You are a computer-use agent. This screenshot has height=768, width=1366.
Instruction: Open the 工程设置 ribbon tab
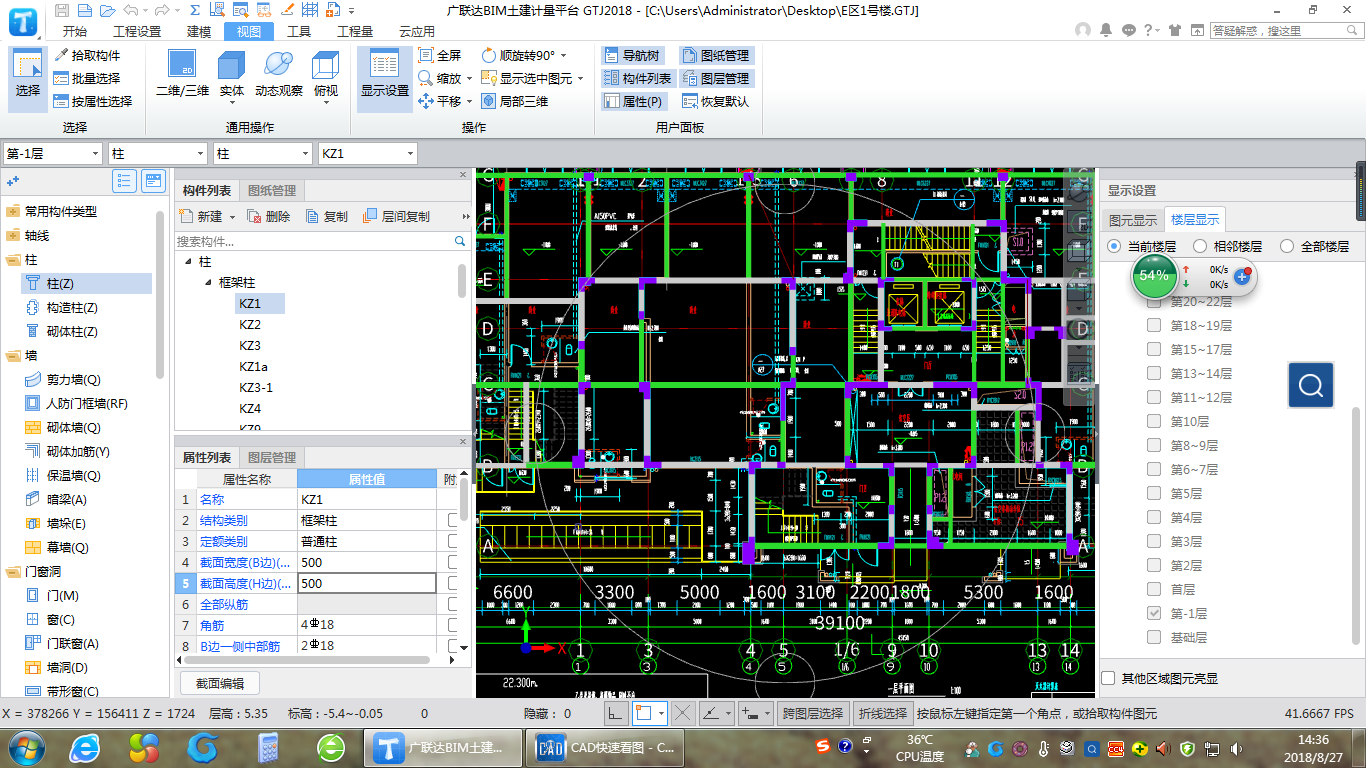click(x=137, y=31)
